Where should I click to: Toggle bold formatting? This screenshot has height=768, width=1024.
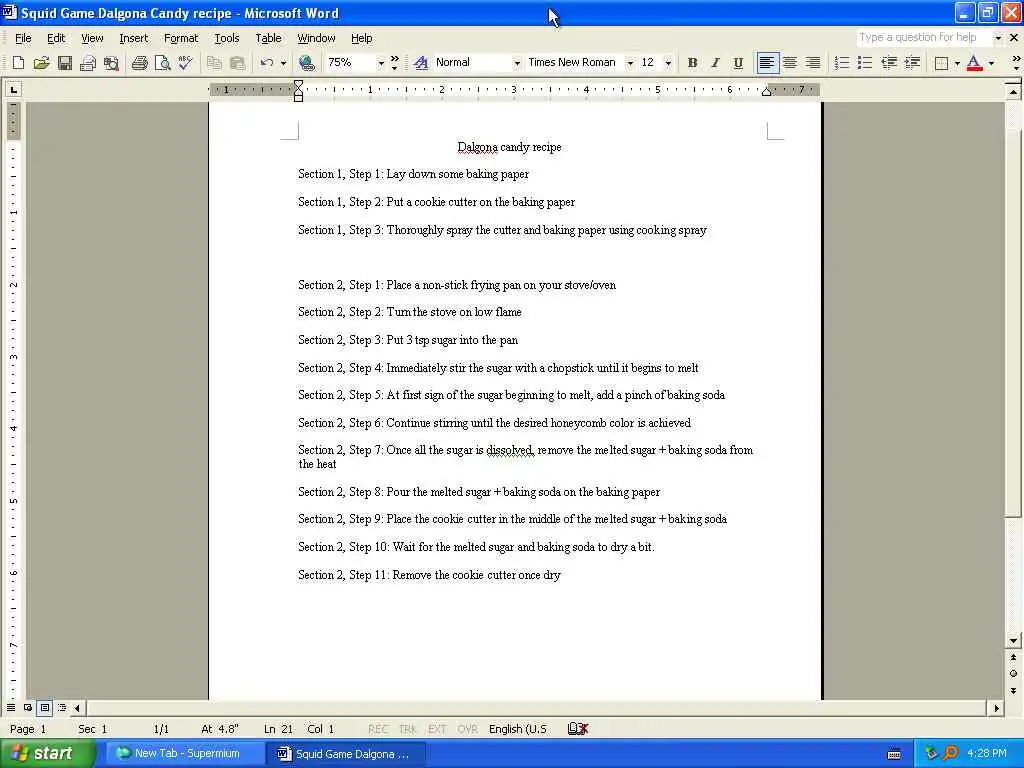coord(692,63)
